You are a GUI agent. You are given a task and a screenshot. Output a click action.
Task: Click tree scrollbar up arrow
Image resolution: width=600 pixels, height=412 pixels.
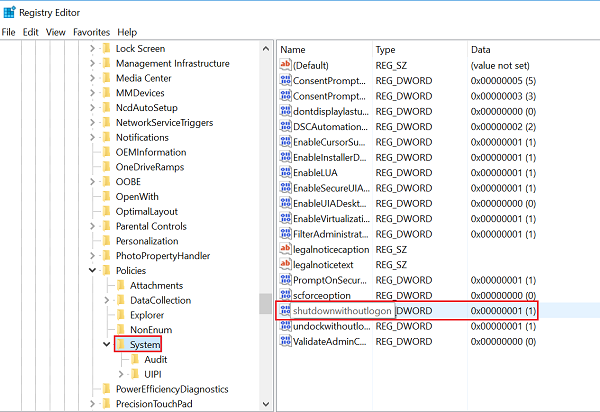pyautogui.click(x=266, y=49)
